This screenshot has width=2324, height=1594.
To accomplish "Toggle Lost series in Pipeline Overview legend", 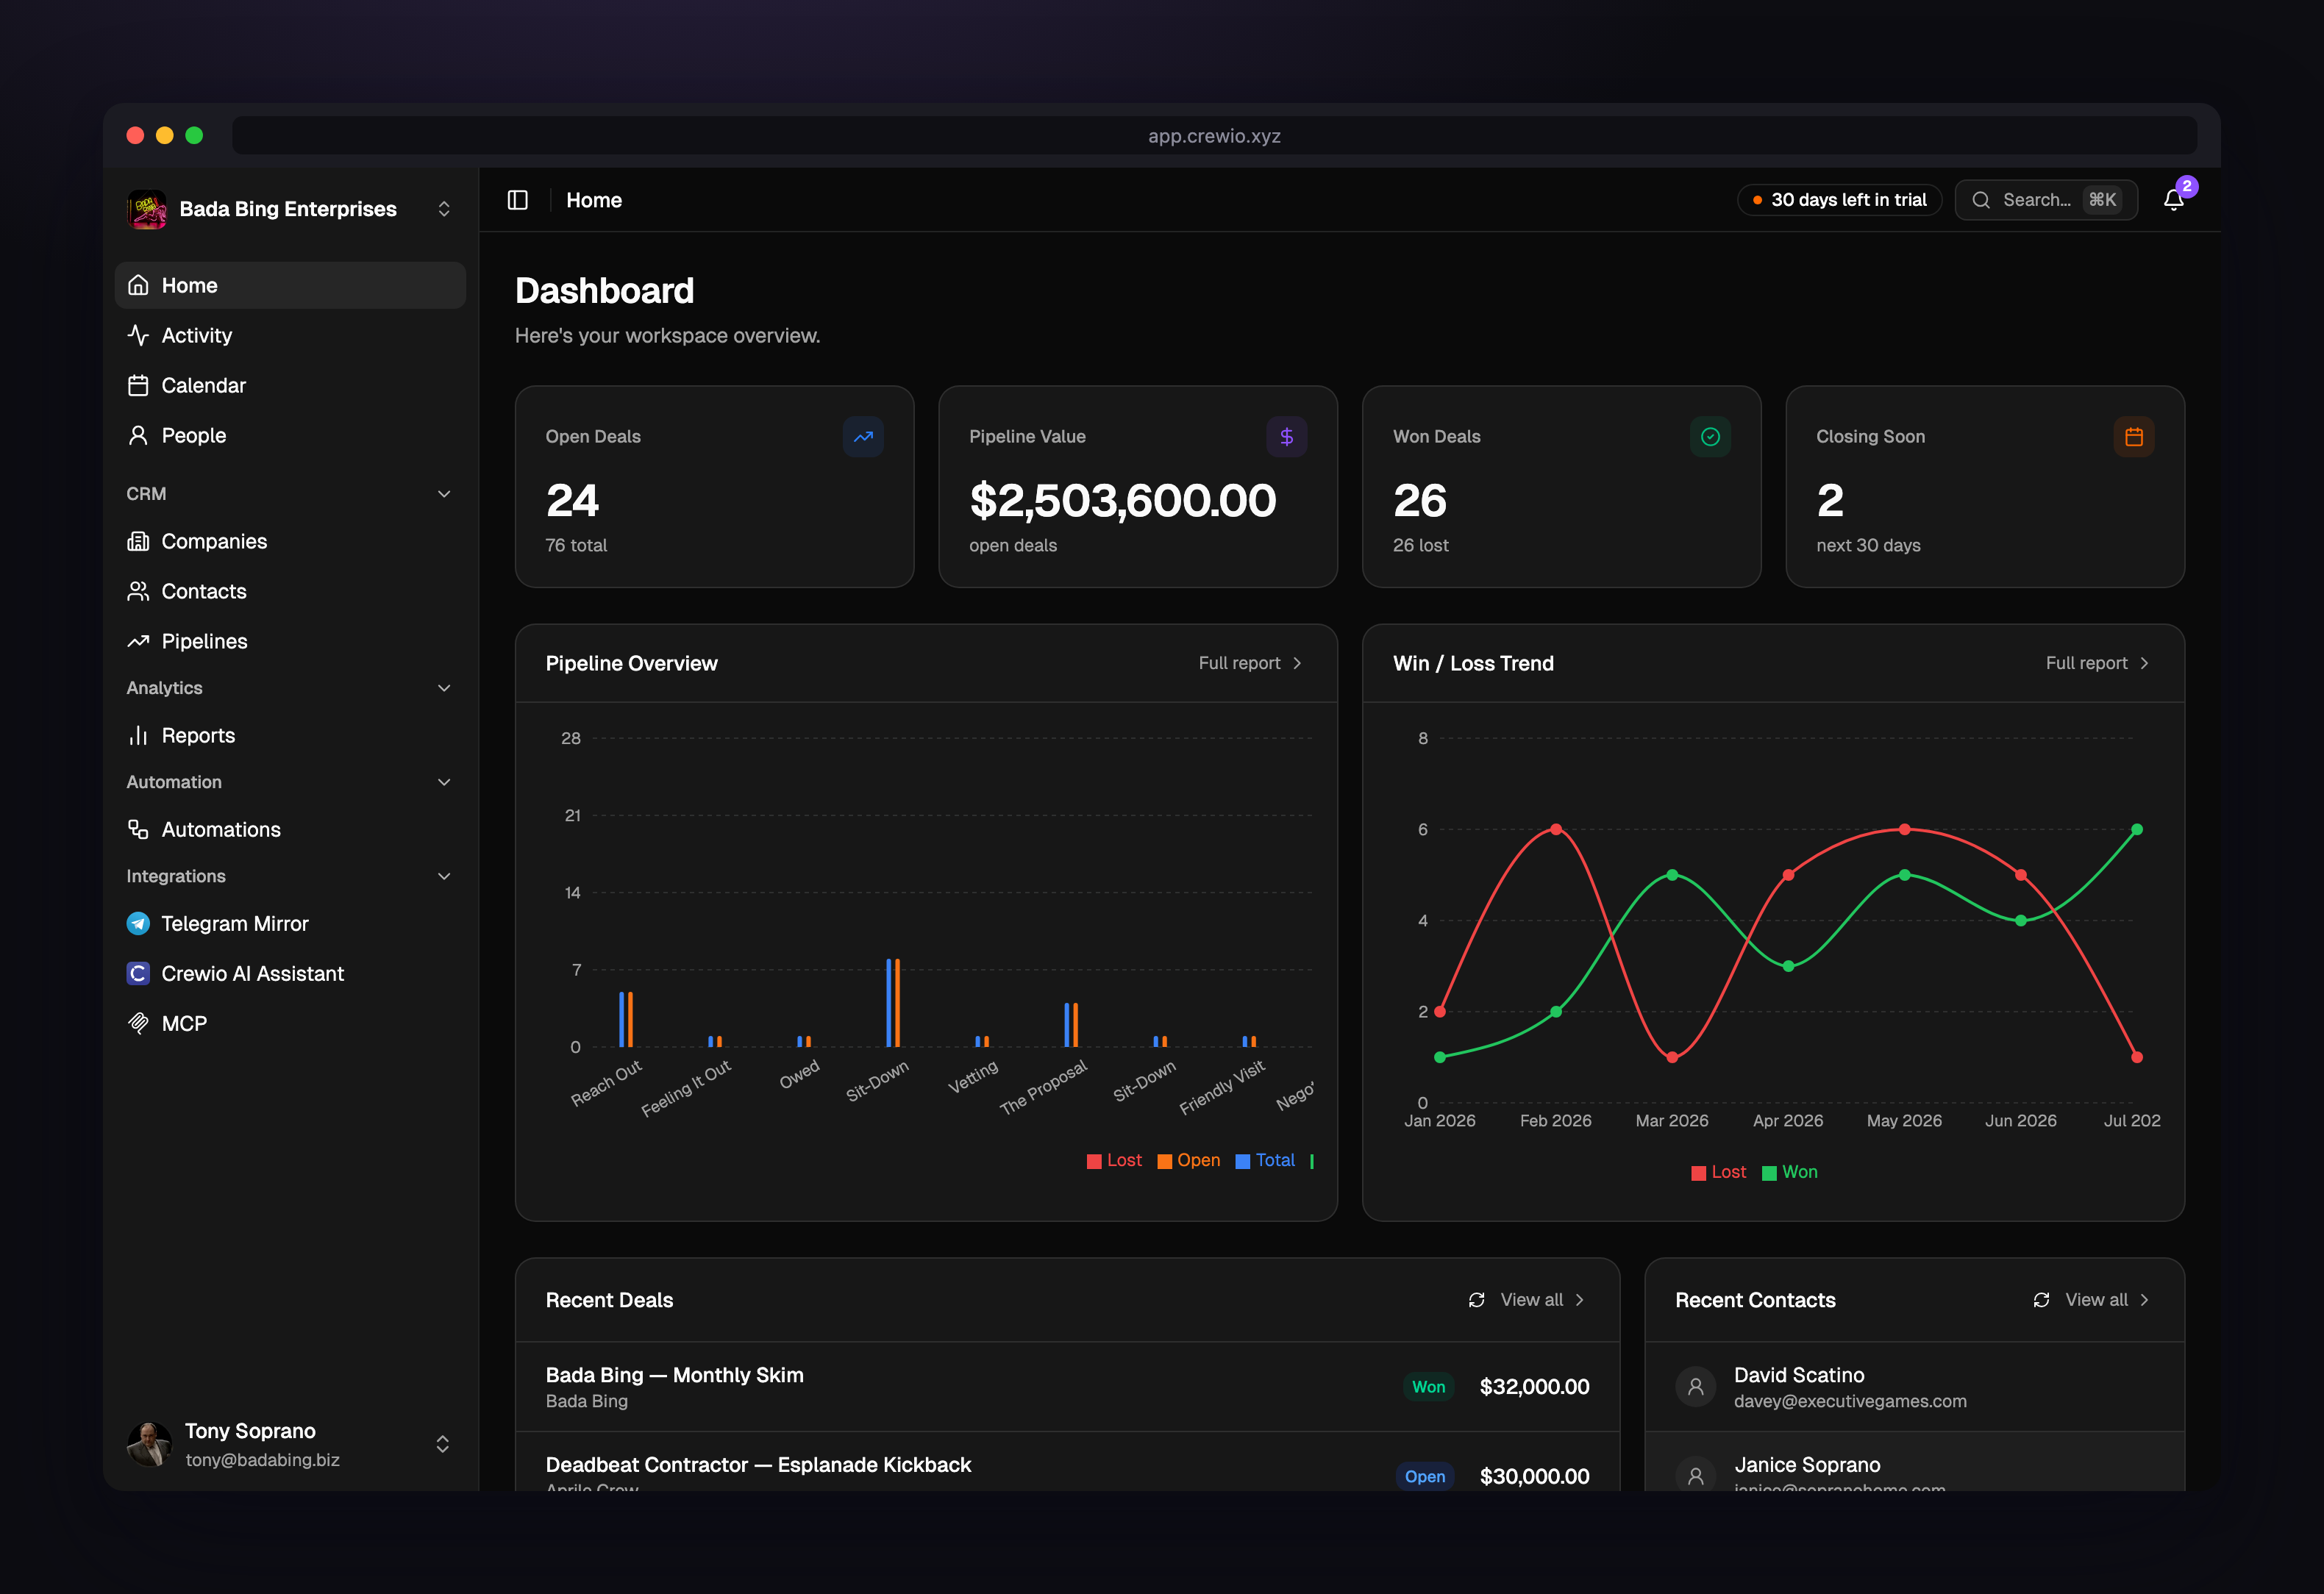I will click(1114, 1160).
